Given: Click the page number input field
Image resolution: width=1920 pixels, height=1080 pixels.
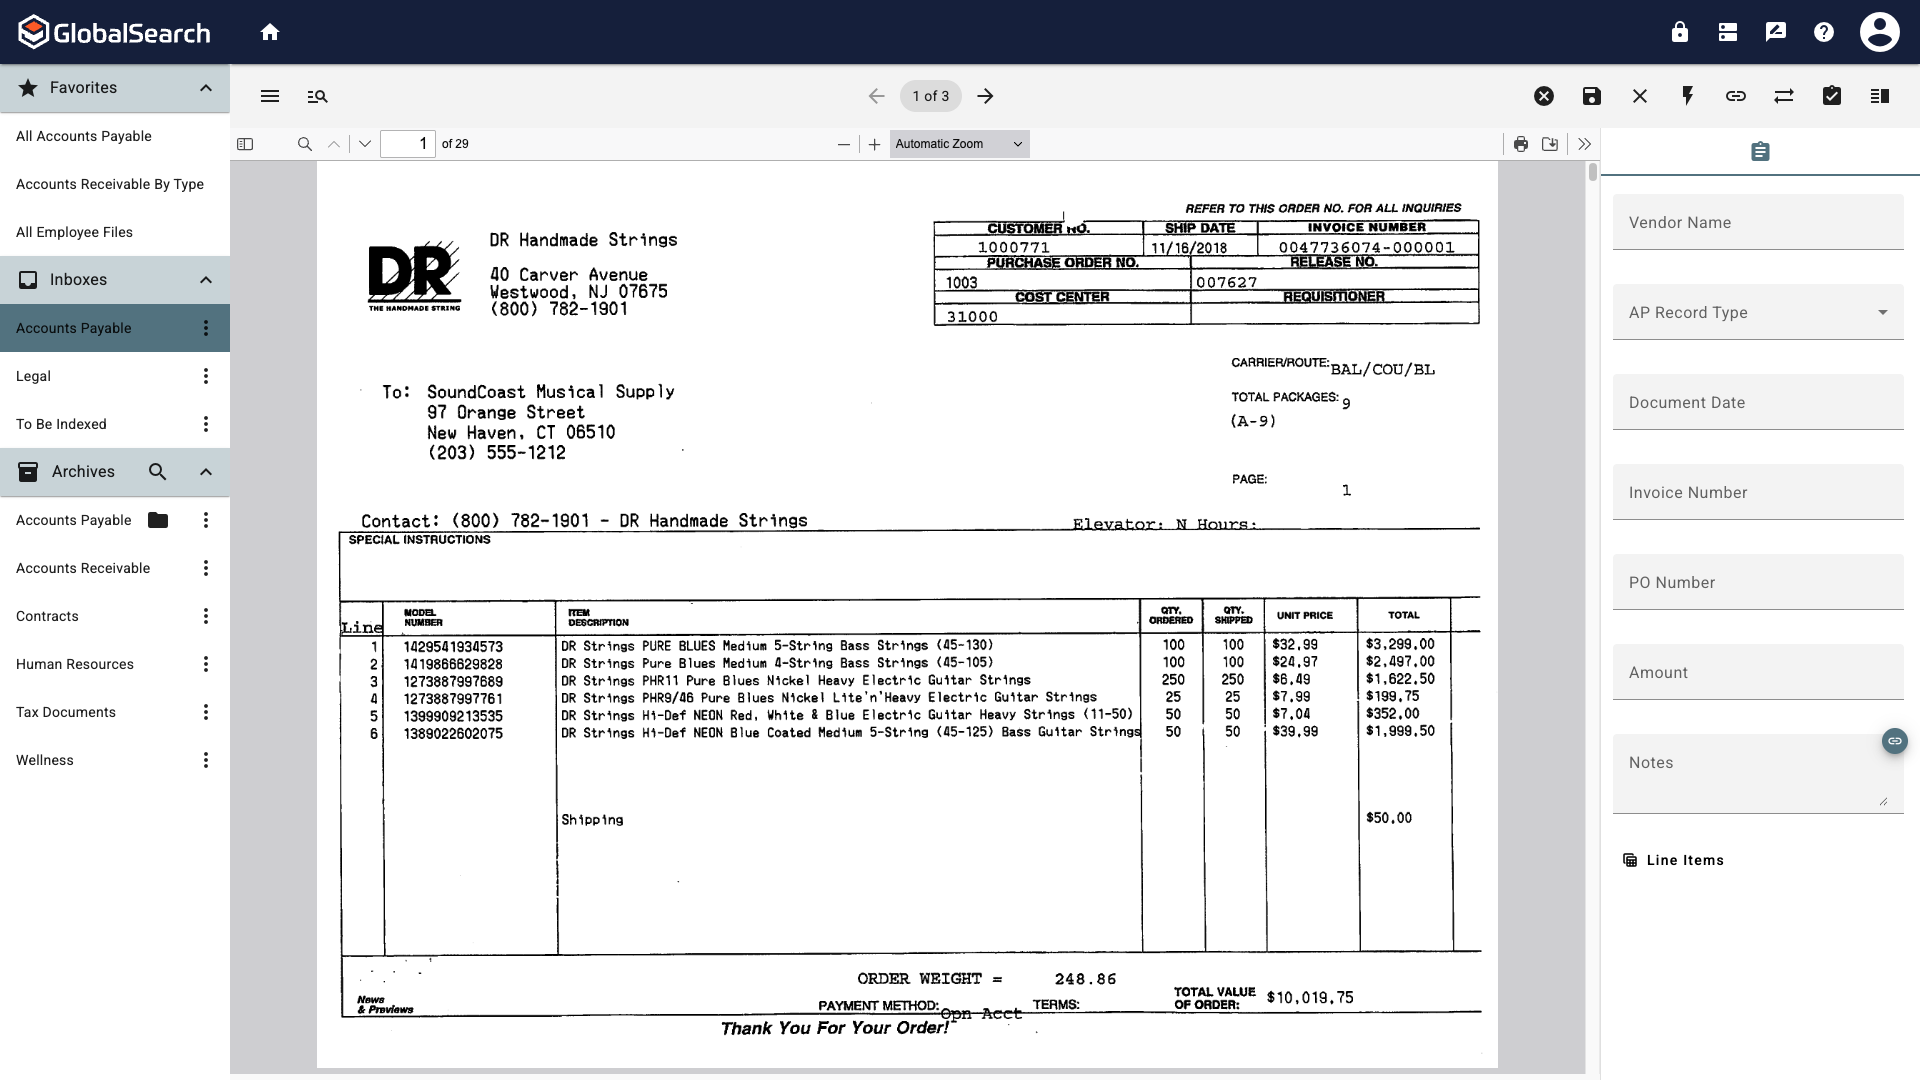Looking at the screenshot, I should (x=408, y=144).
